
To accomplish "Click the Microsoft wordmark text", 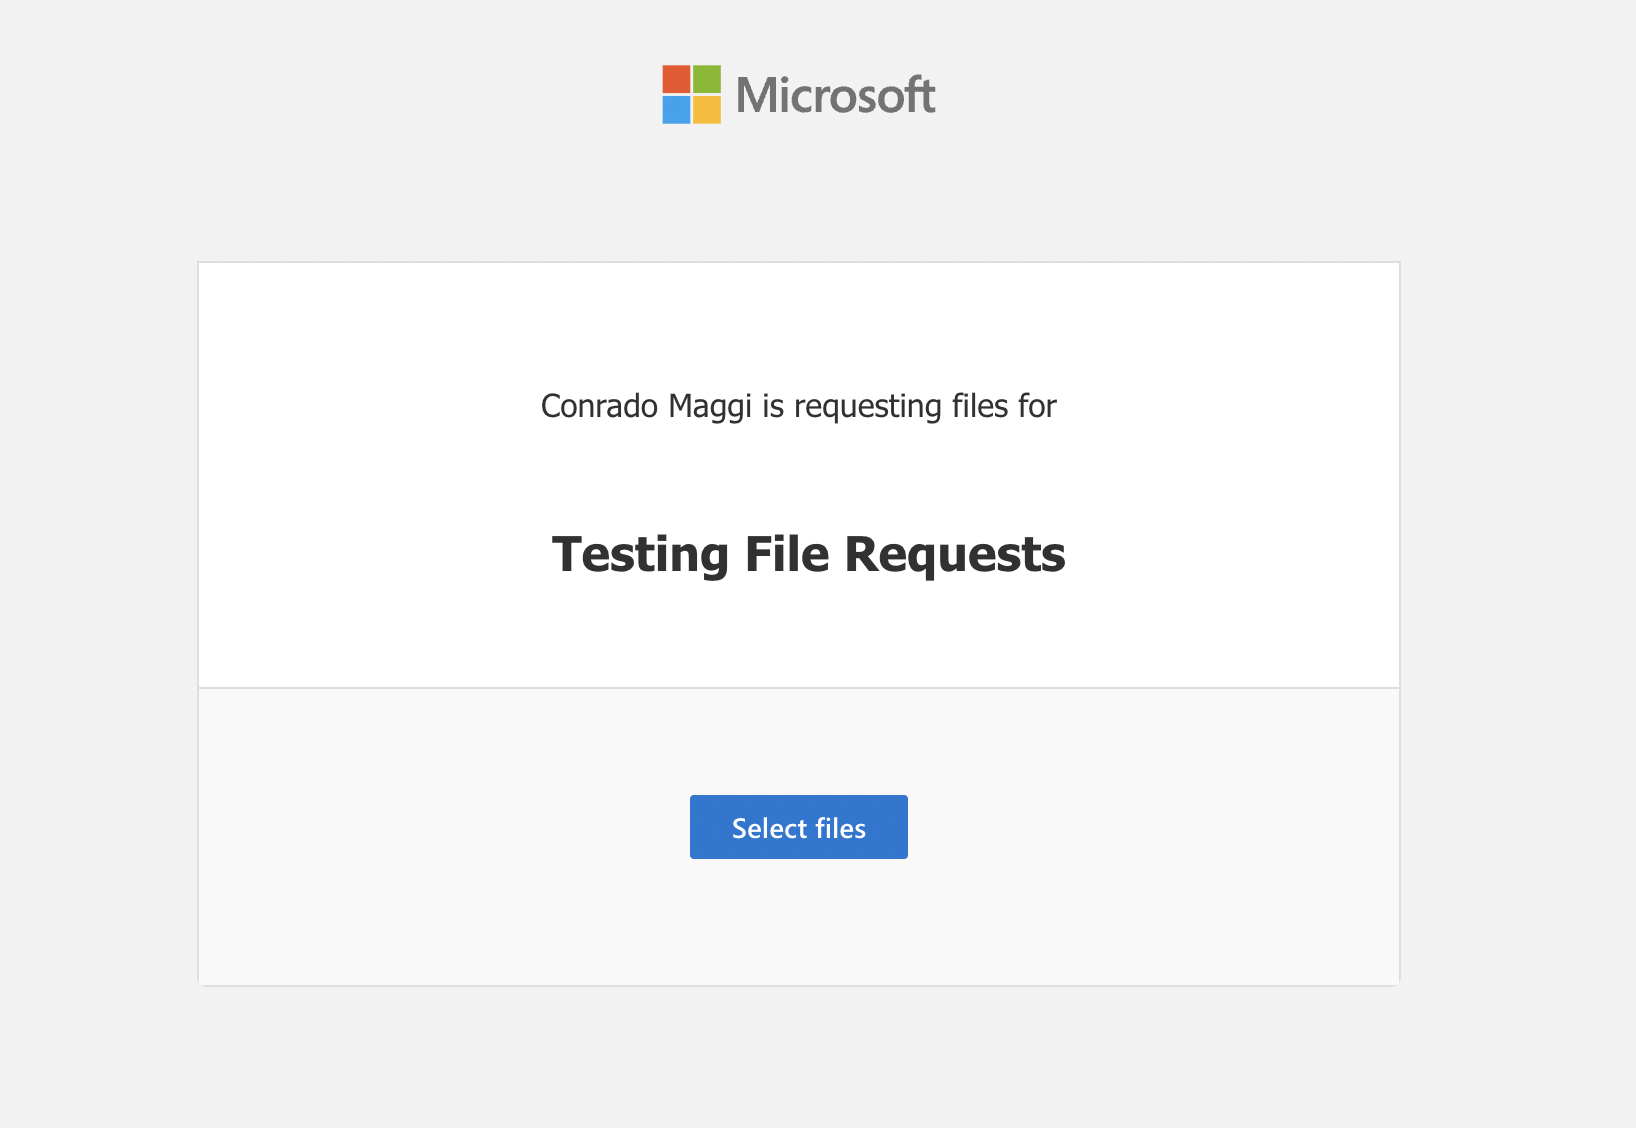I will click(x=835, y=93).
